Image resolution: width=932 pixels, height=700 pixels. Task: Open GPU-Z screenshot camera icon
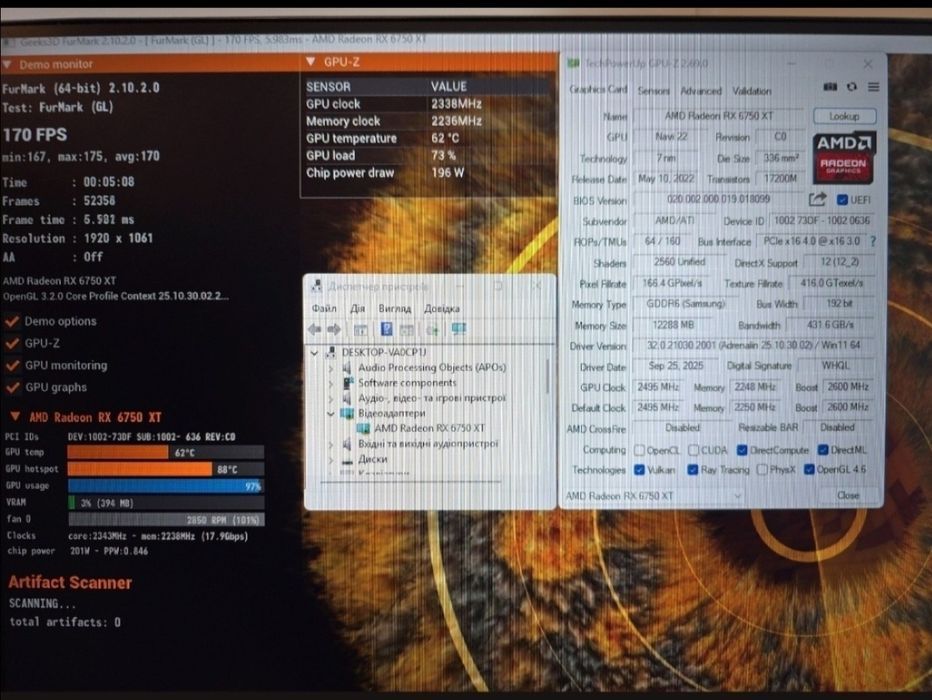pos(830,87)
